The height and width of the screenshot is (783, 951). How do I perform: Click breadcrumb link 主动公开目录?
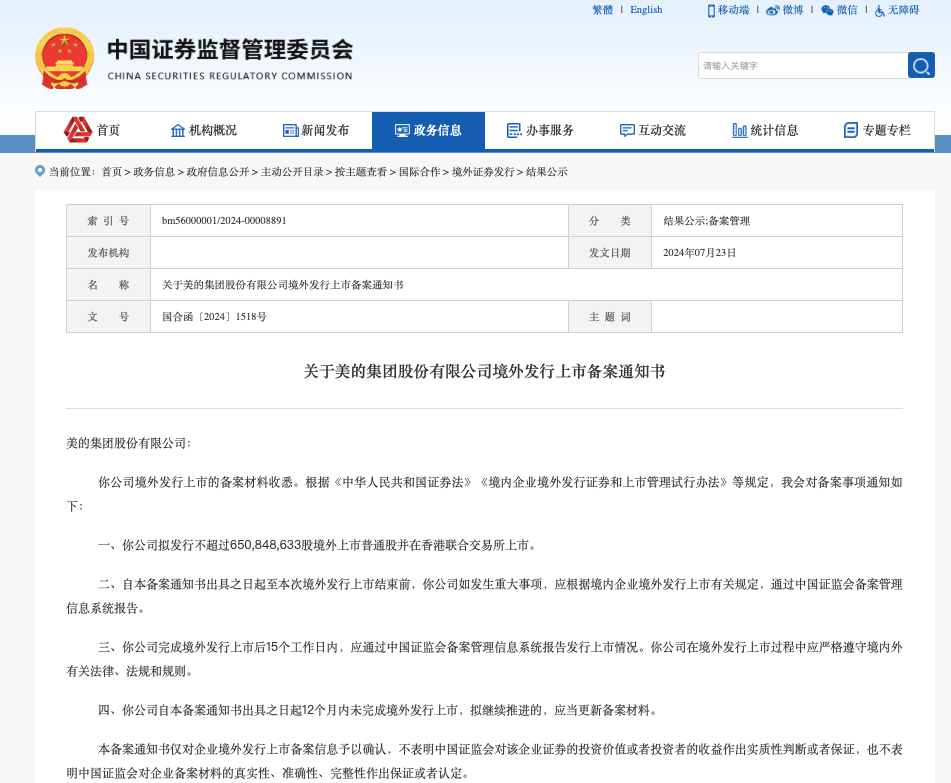tap(292, 172)
